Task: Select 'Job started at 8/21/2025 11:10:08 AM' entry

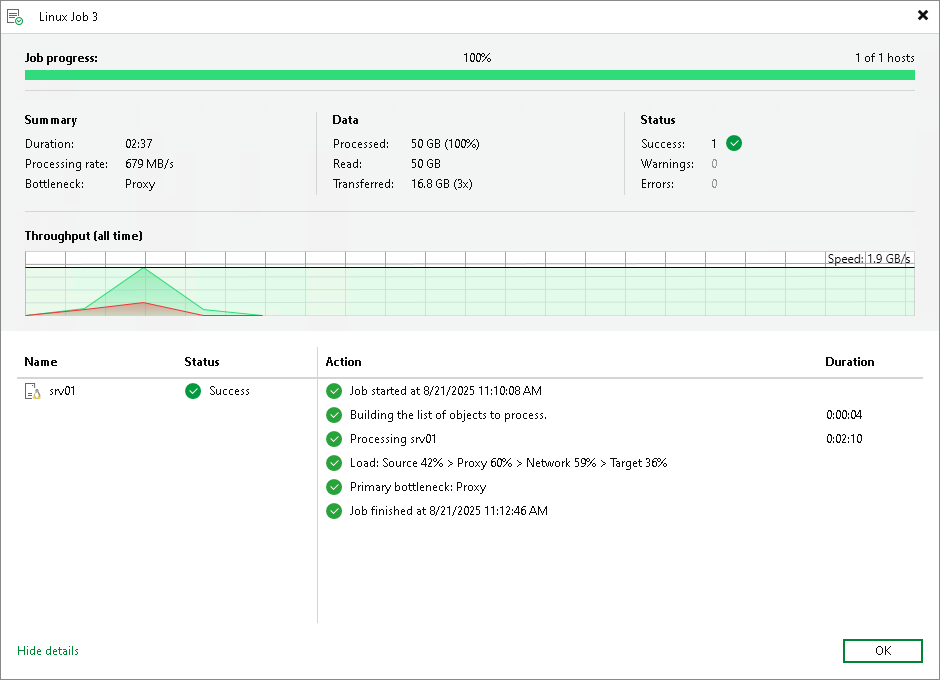Action: tap(445, 391)
